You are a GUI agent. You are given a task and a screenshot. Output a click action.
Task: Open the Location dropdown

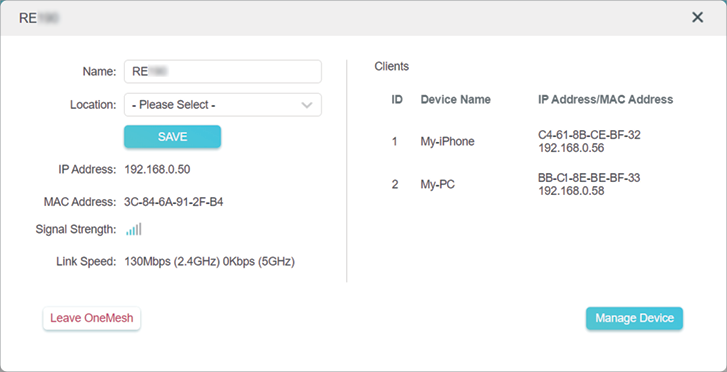(x=223, y=105)
